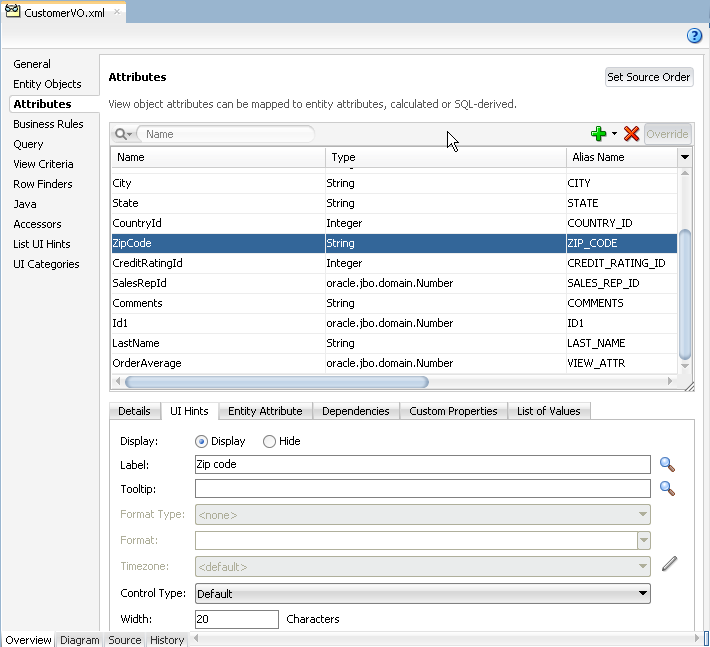Click the Width input field
This screenshot has height=647, width=710.
(x=236, y=619)
